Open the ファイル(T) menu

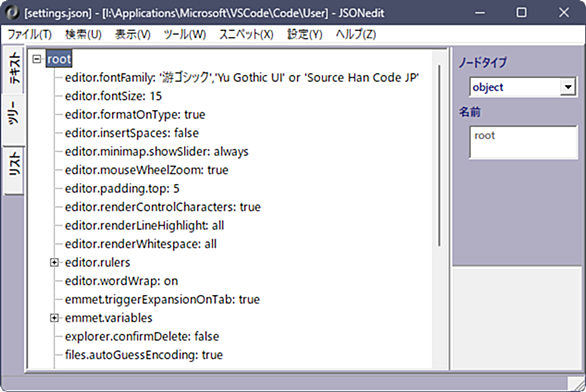coord(30,34)
